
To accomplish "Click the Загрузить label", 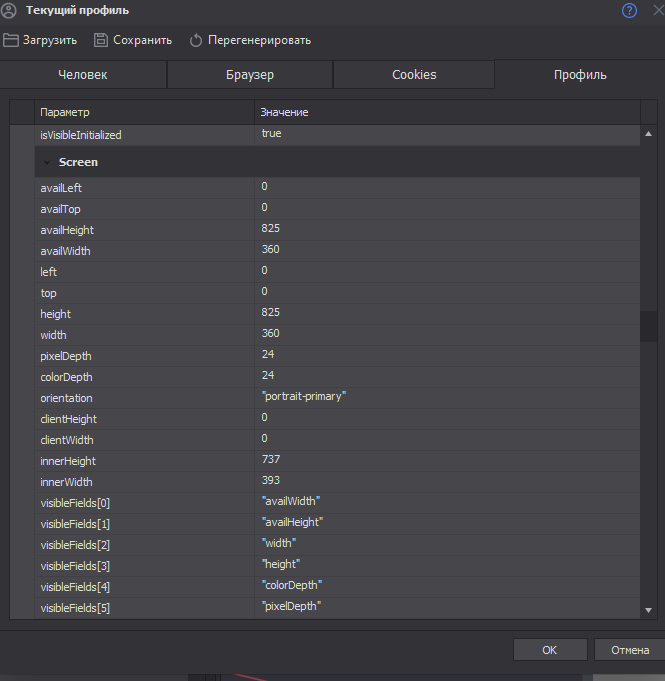I will (50, 40).
